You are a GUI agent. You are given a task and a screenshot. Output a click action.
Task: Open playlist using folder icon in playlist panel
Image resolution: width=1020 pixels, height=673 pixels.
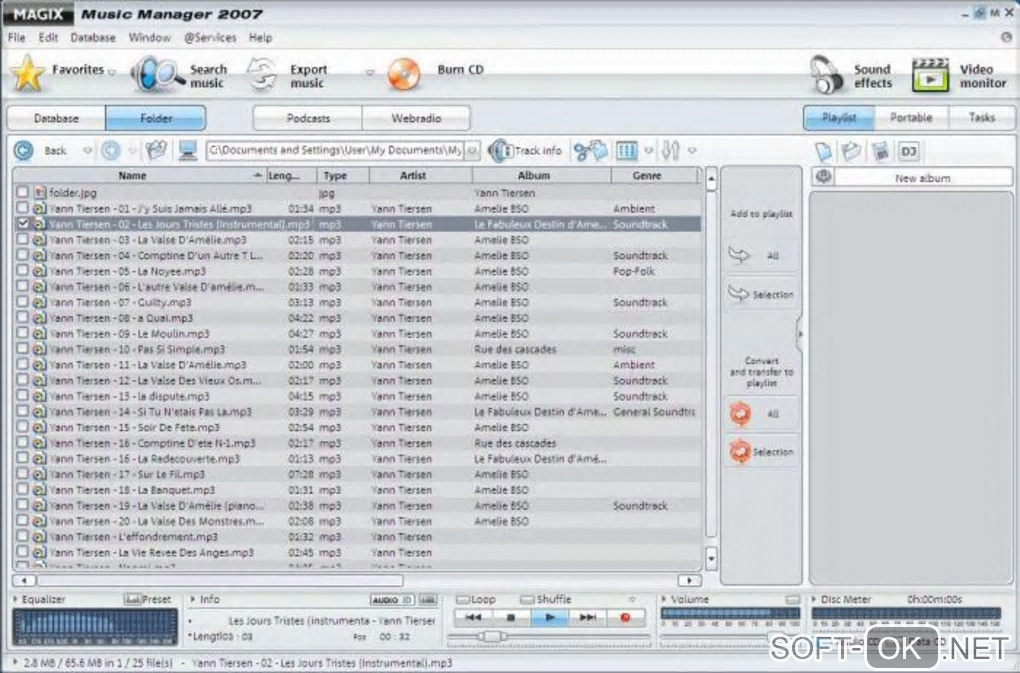click(x=851, y=152)
